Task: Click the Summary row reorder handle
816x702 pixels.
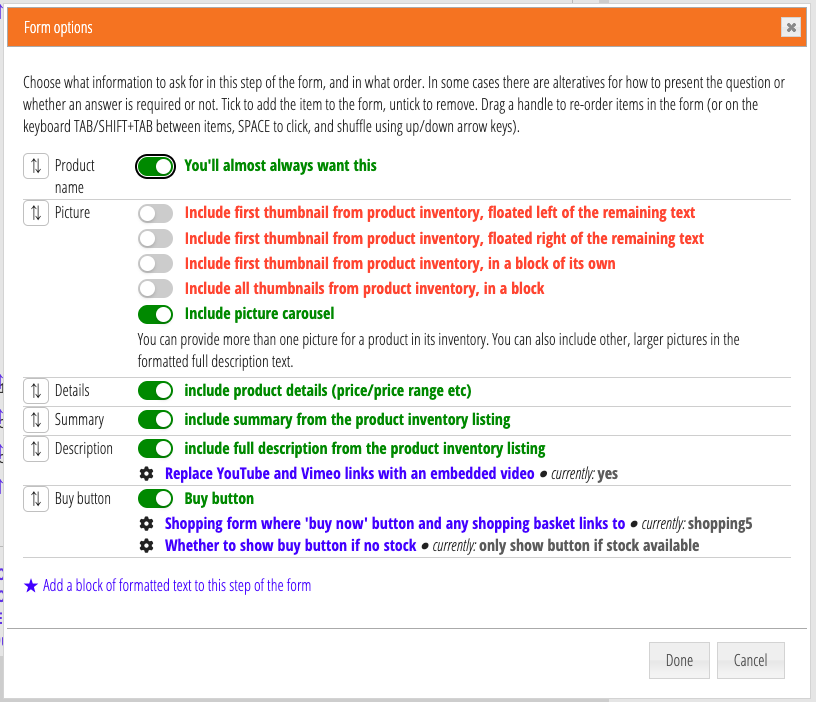Action: pyautogui.click(x=36, y=420)
